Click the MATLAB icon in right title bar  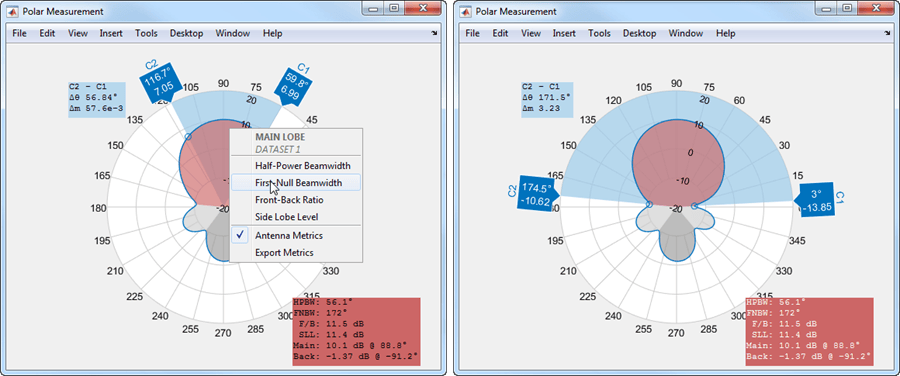466,11
